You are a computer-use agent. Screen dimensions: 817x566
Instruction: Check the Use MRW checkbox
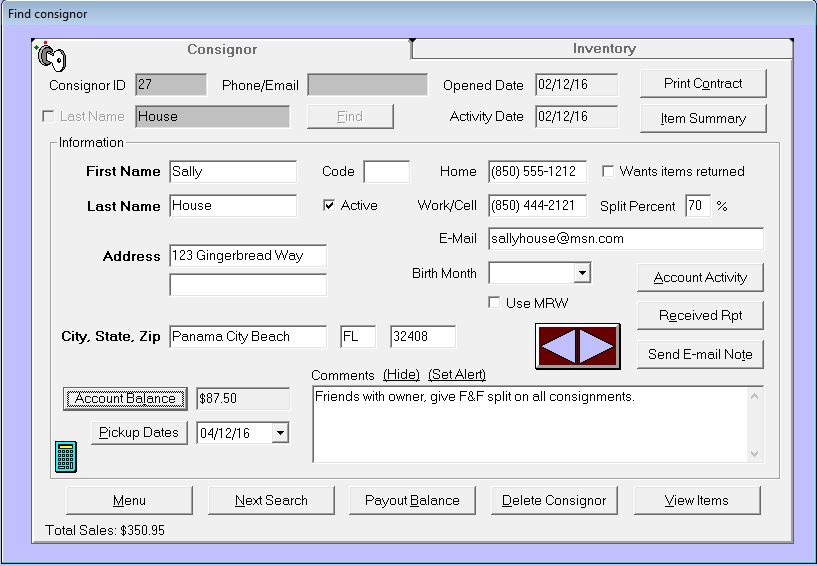click(494, 303)
